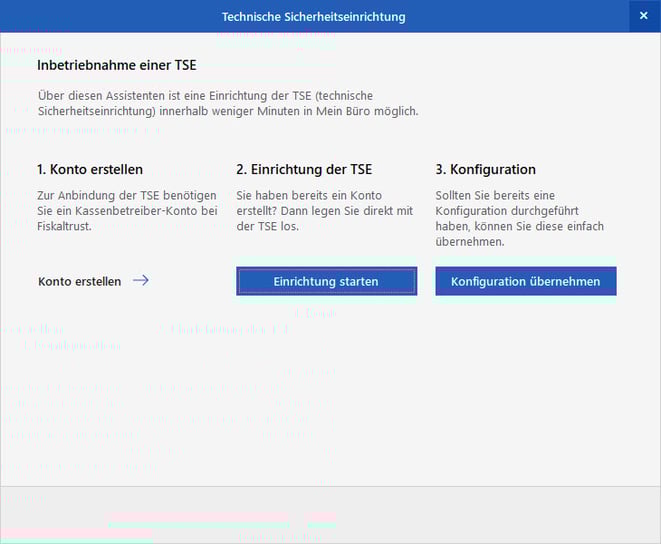Click the step heading 1. Konto erstellen
This screenshot has height=544, width=661.
tap(90, 170)
